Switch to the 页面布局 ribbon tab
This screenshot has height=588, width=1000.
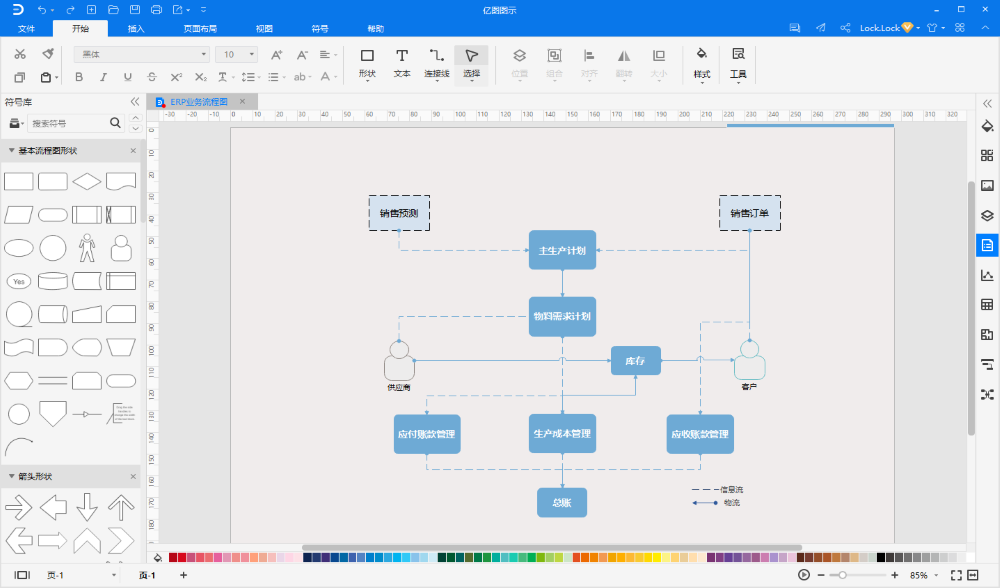click(x=200, y=29)
